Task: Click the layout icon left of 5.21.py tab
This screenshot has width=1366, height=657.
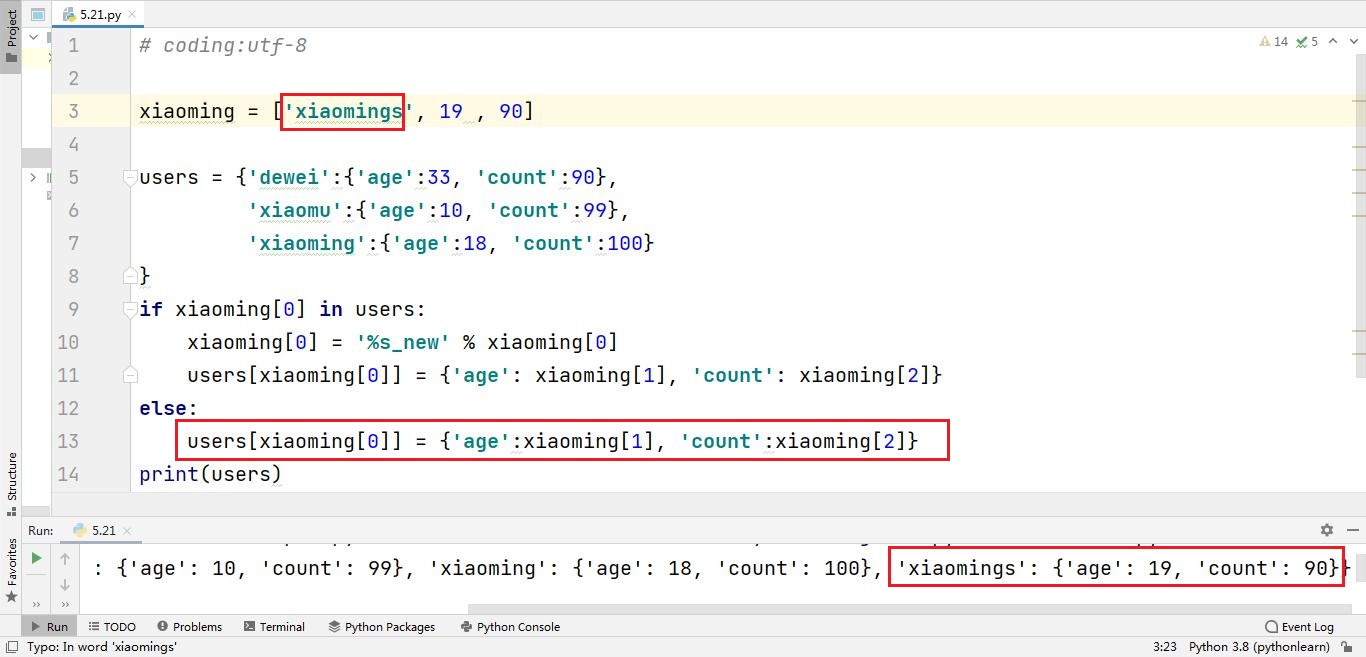Action: pos(37,14)
